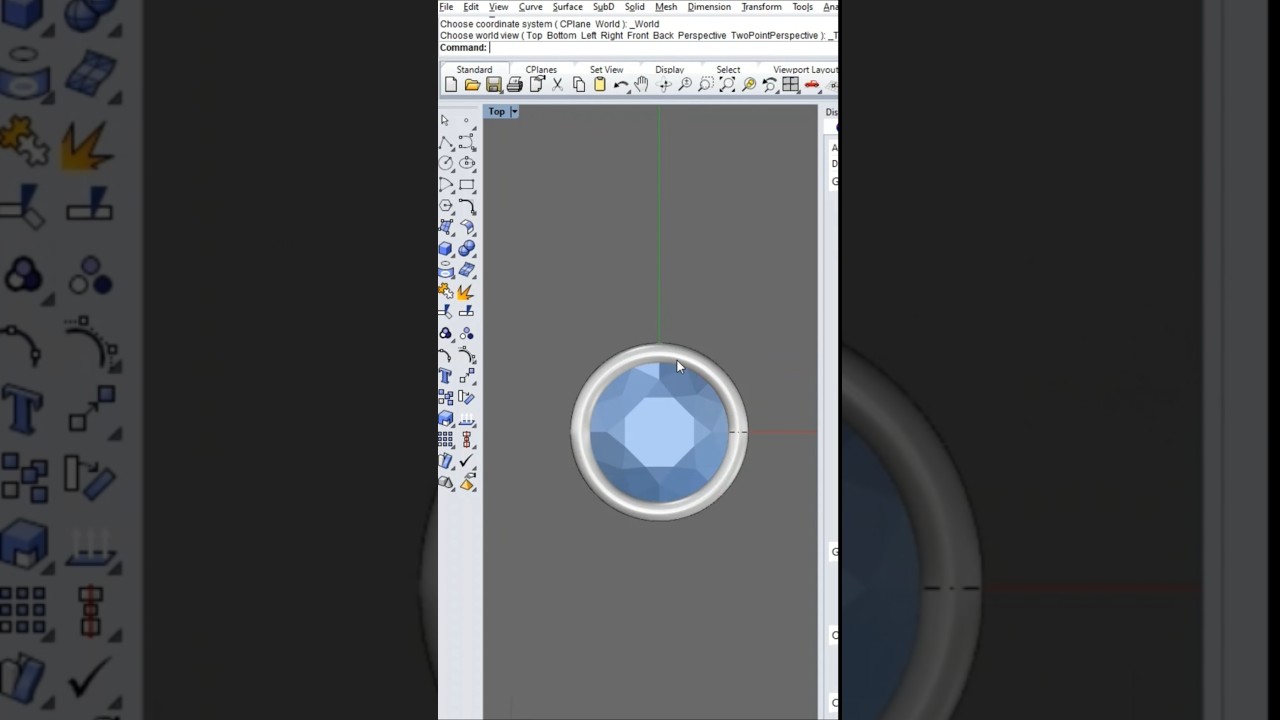This screenshot has width=1280, height=720.
Task: Open a file with the folder icon
Action: pos(472,85)
